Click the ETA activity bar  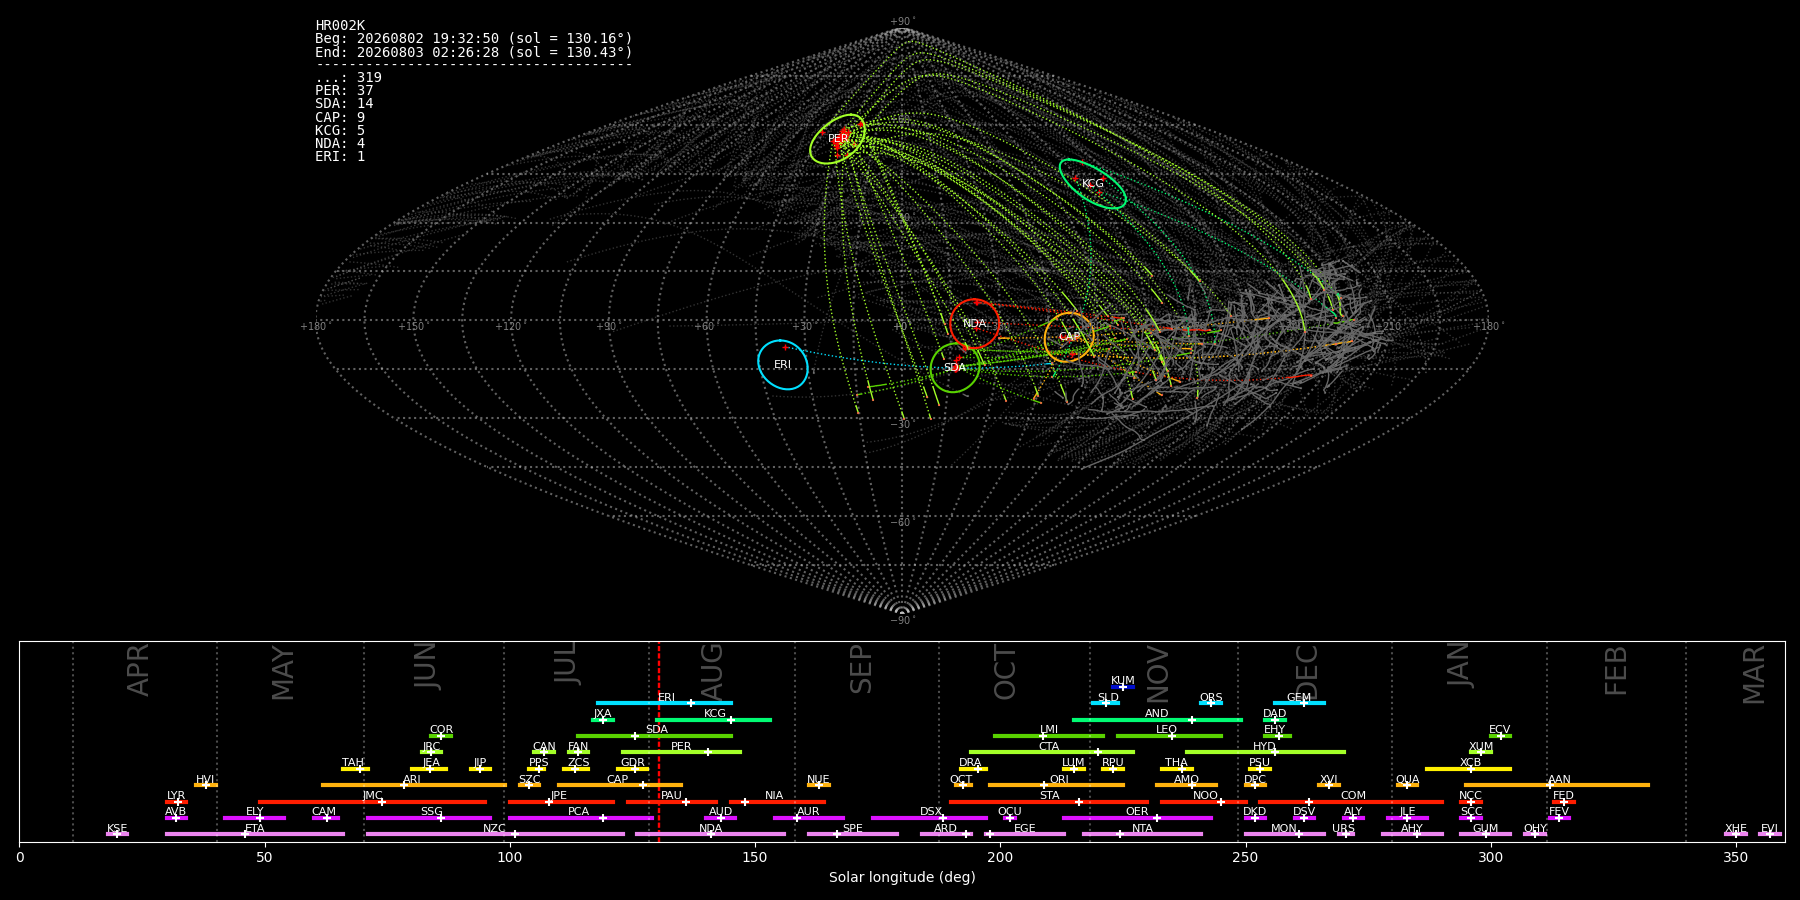pos(255,834)
